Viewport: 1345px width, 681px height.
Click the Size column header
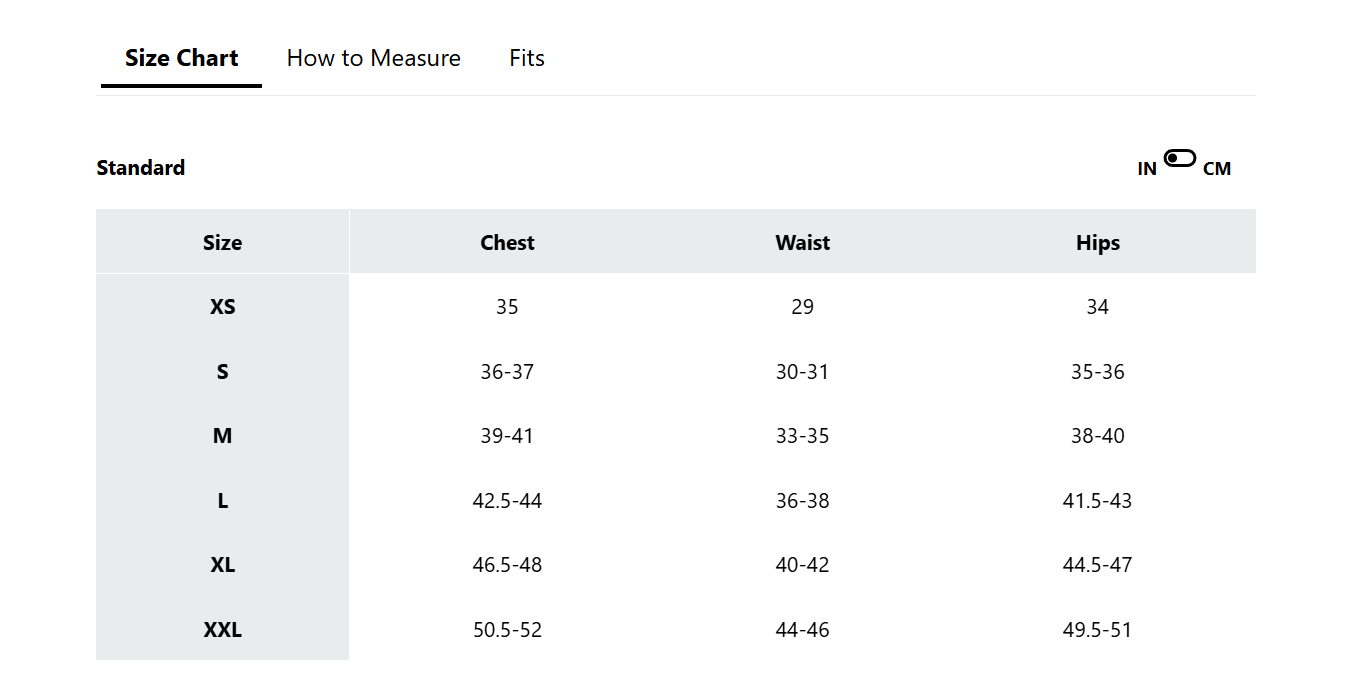pos(222,242)
